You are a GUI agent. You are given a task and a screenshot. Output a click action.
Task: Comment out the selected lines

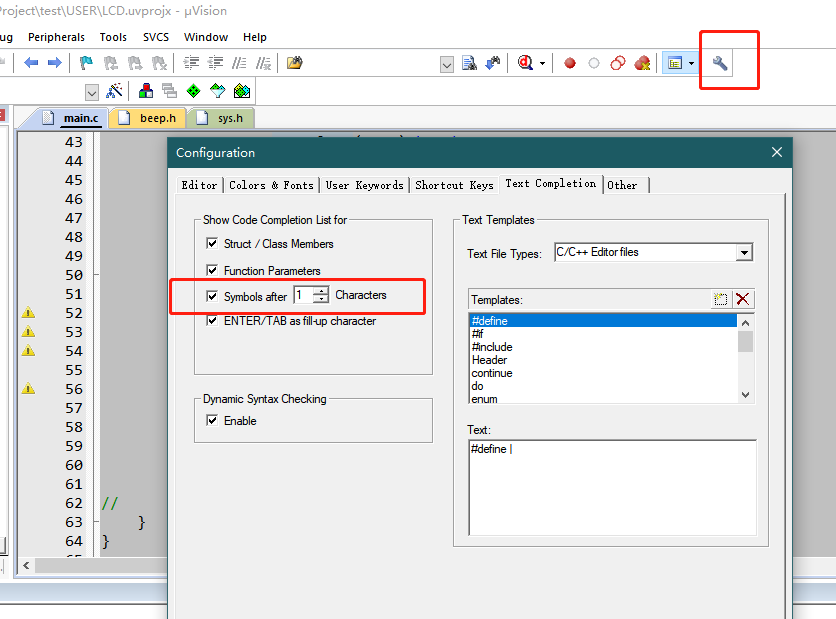pyautogui.click(x=239, y=63)
